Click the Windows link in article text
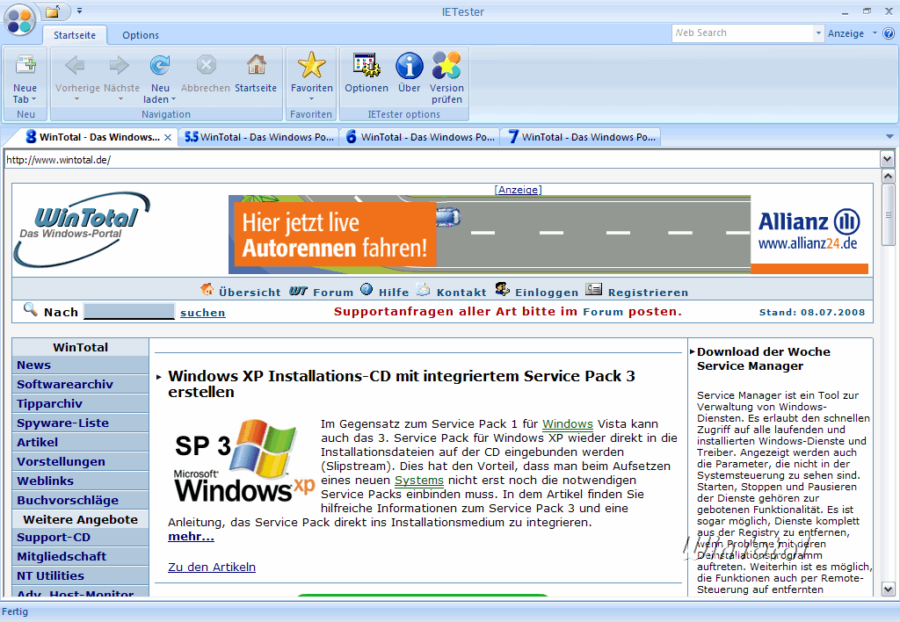This screenshot has width=900, height=622. 567,424
